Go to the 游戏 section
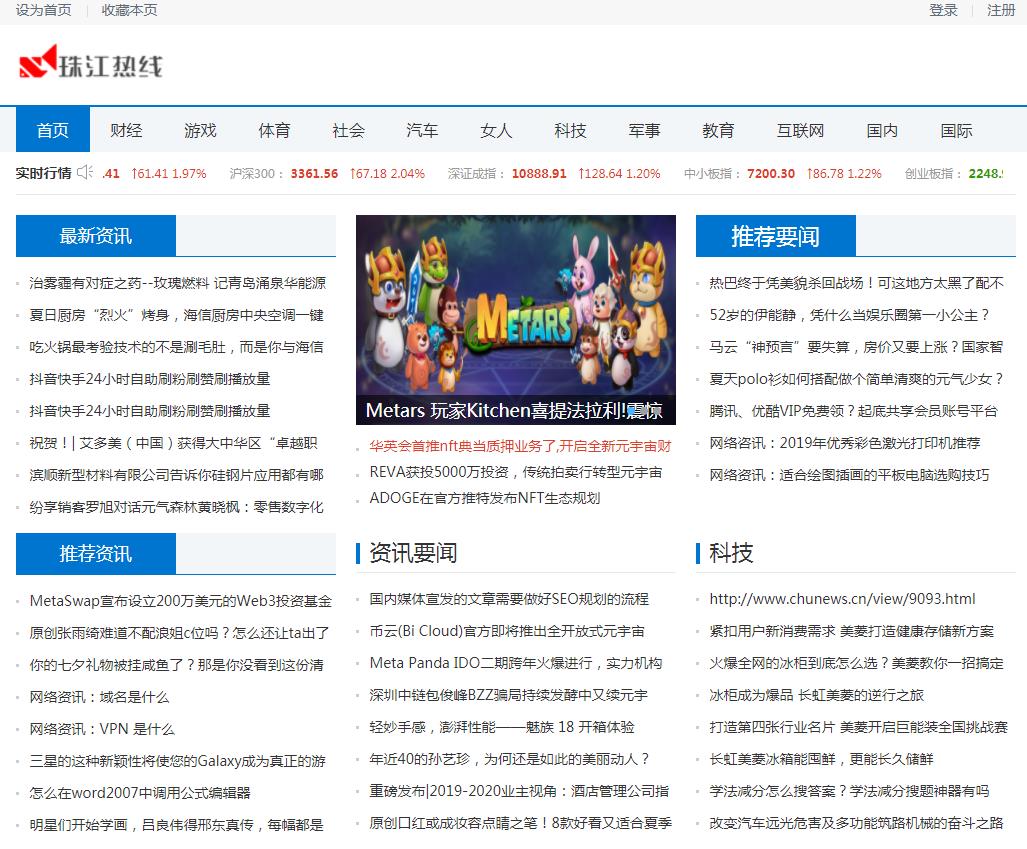This screenshot has width=1027, height=849. click(x=200, y=130)
